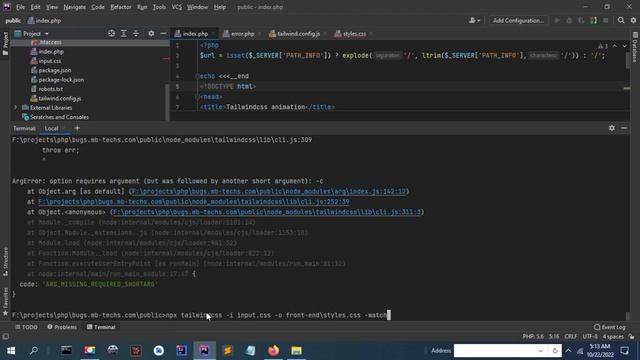Open the Code menu
Viewport: 640px width, 360px height.
(98, 7)
